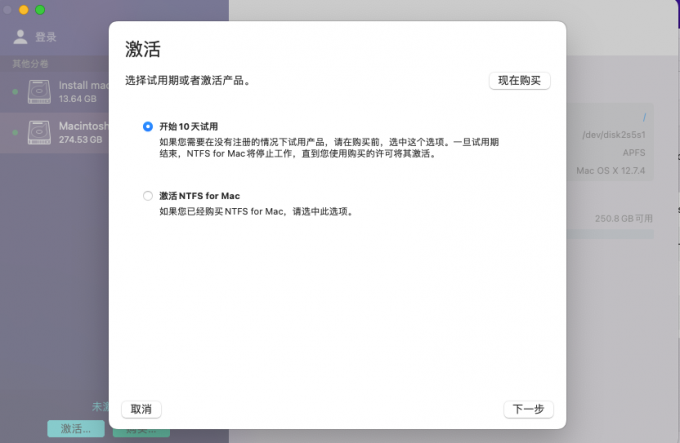
Task: Click the disk usage progress bar
Action: [610, 235]
